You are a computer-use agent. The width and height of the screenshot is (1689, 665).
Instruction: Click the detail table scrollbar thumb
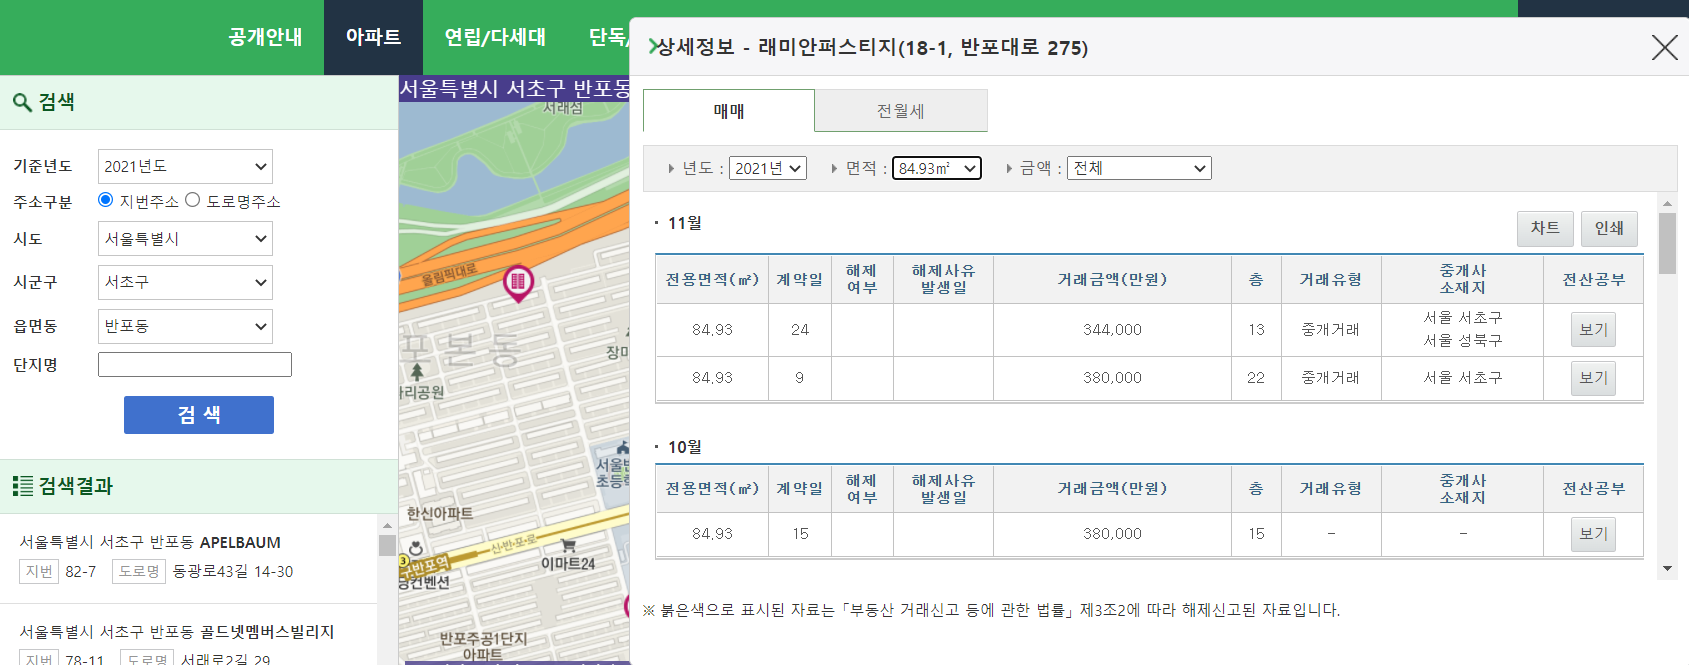click(x=1667, y=243)
